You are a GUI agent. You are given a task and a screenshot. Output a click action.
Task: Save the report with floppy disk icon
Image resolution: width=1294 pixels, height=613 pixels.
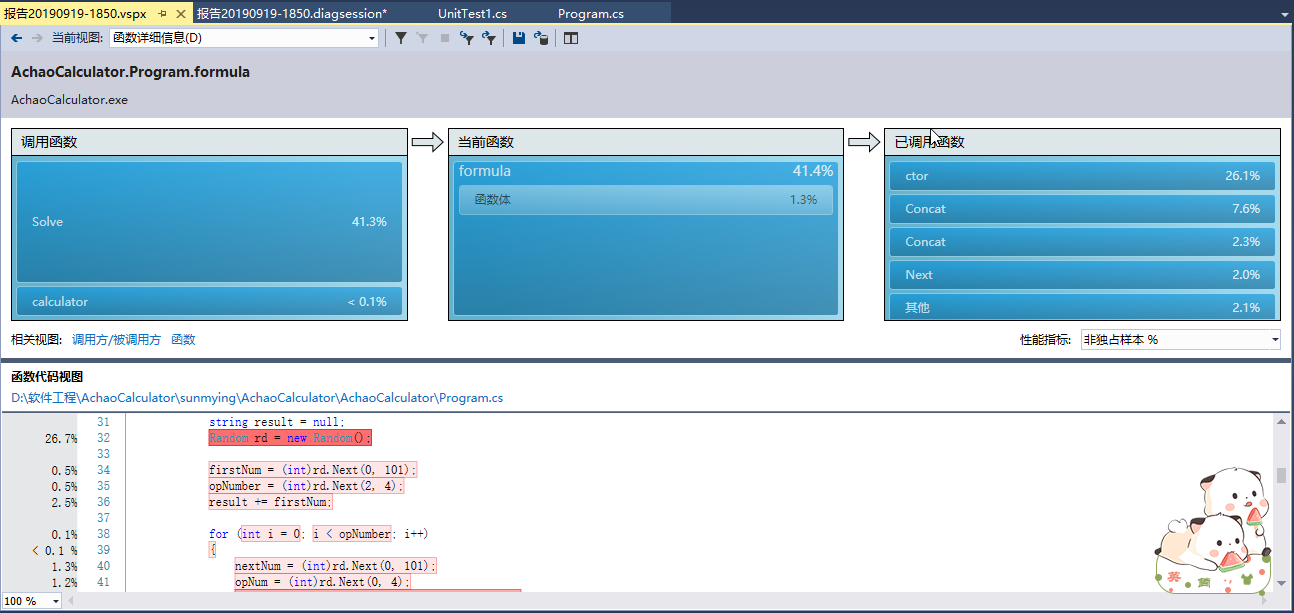pos(519,38)
